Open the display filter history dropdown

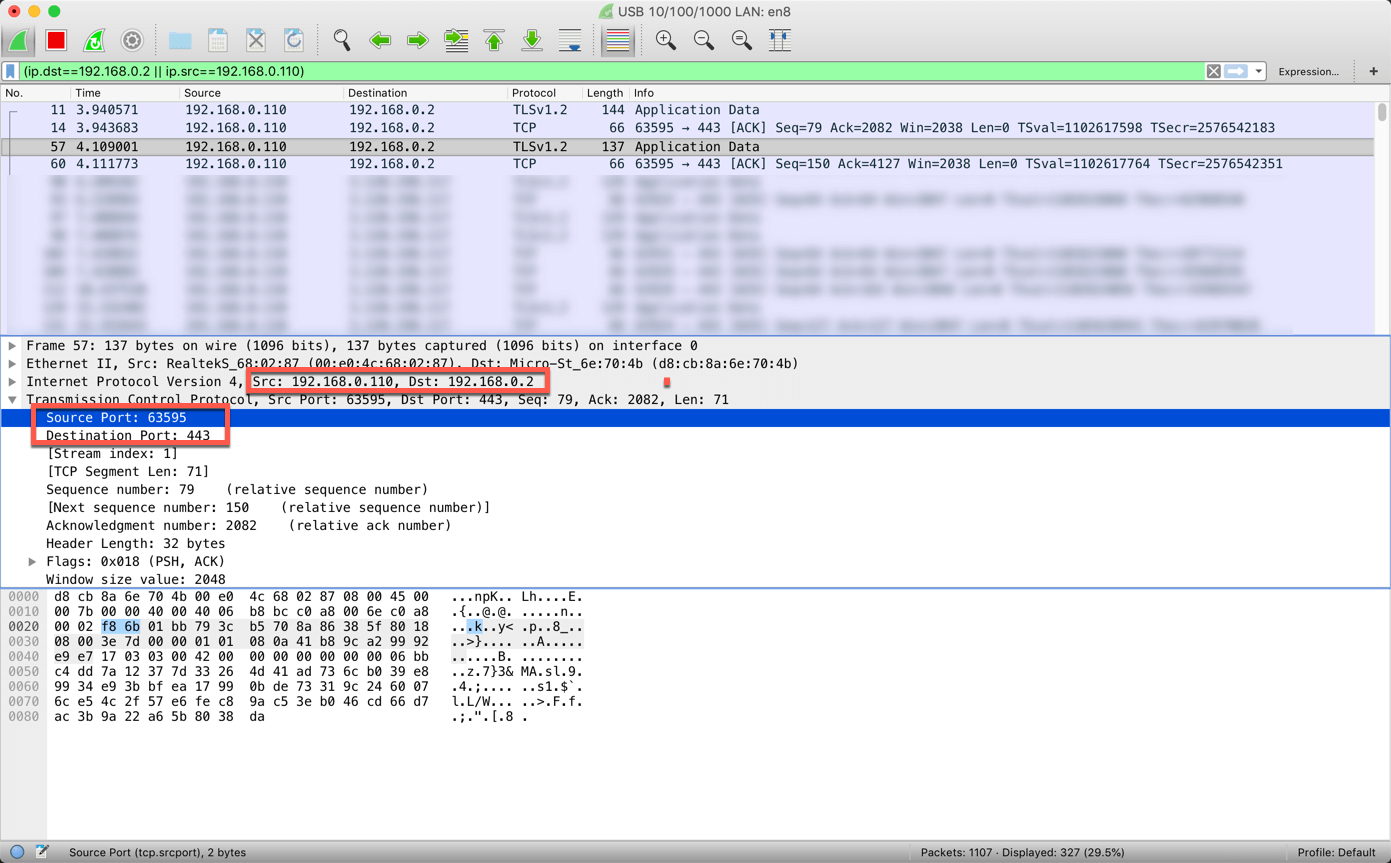click(1259, 72)
